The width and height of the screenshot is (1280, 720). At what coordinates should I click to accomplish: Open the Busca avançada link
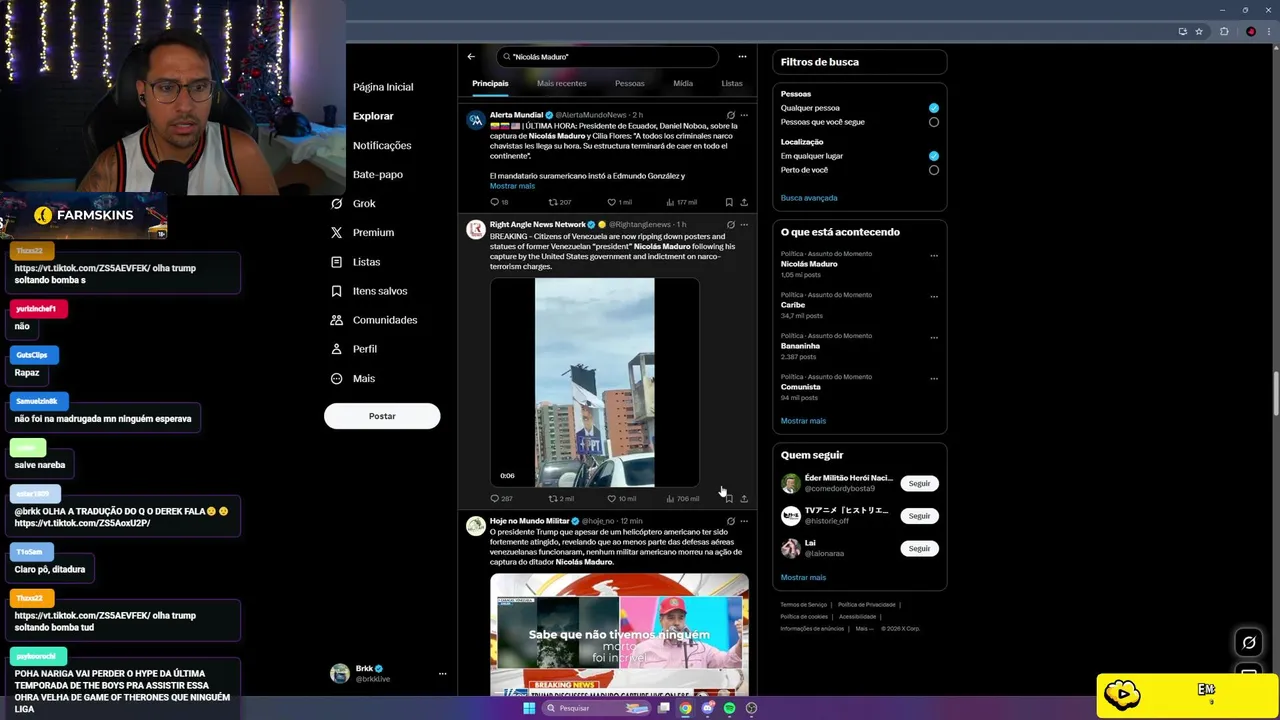coord(809,198)
